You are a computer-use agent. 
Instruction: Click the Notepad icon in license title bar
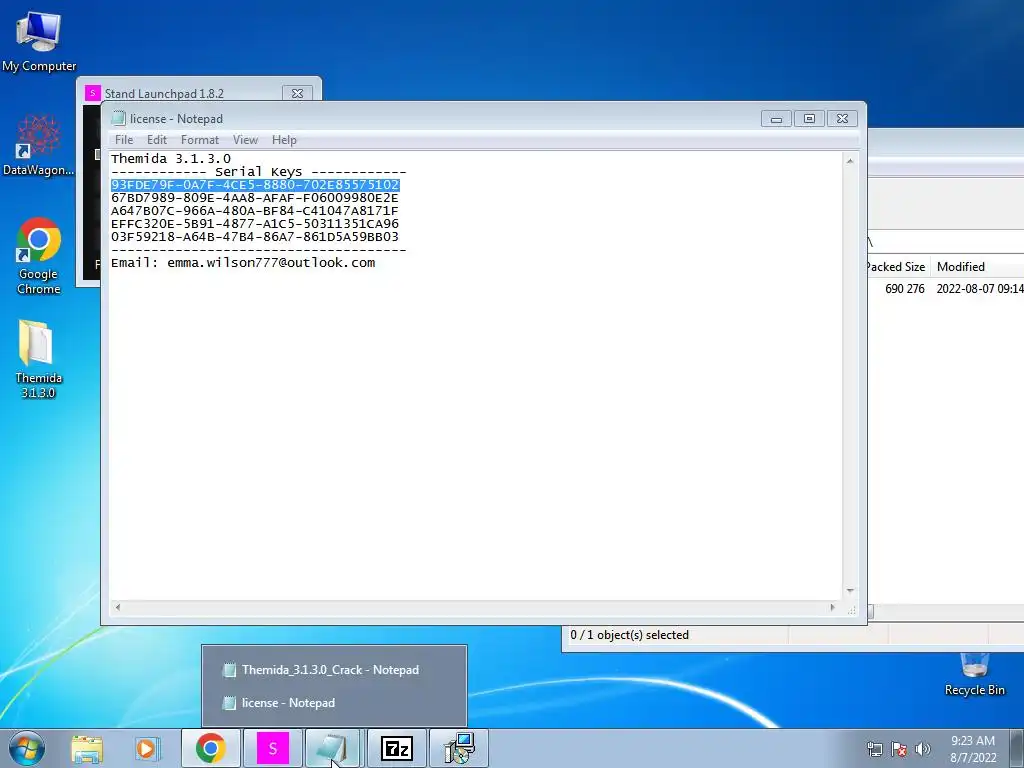click(x=118, y=118)
